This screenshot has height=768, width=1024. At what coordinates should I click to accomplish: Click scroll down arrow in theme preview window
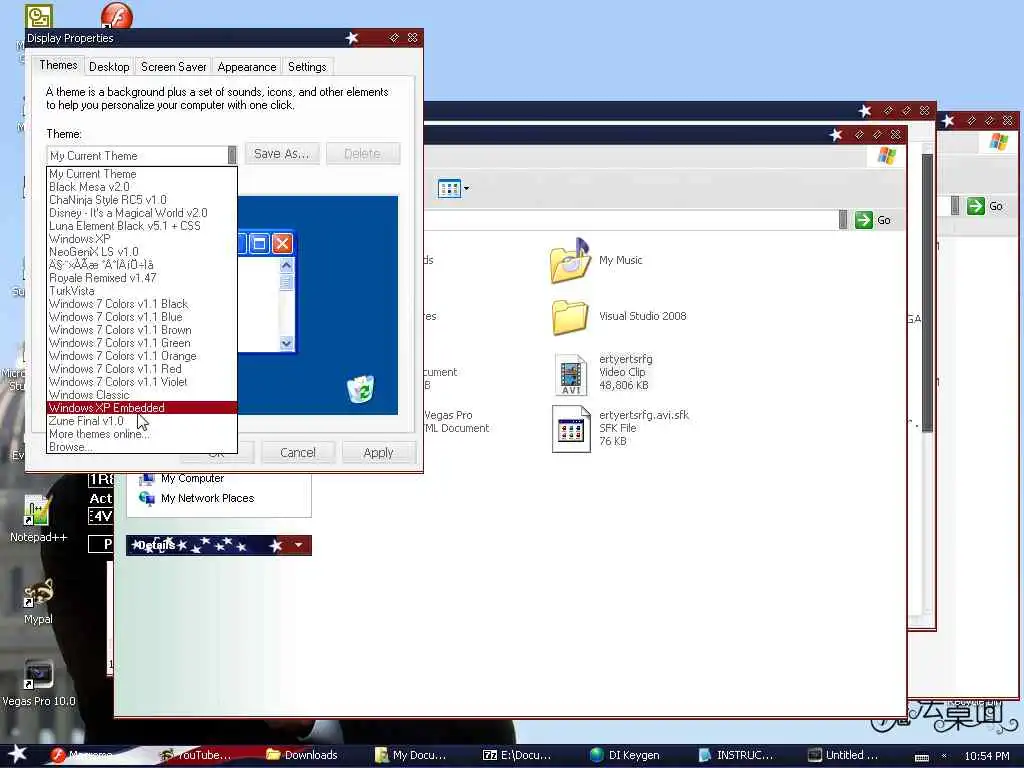pos(286,343)
